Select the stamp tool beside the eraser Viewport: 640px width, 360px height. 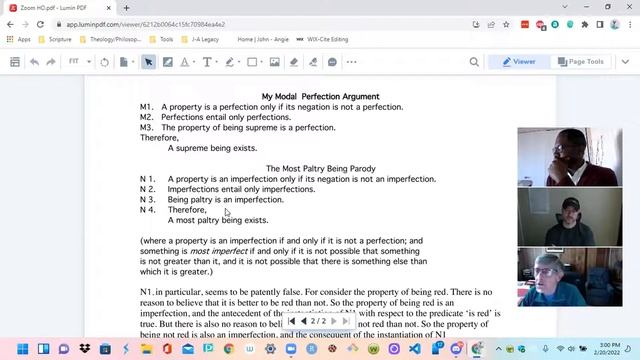tap(313, 62)
